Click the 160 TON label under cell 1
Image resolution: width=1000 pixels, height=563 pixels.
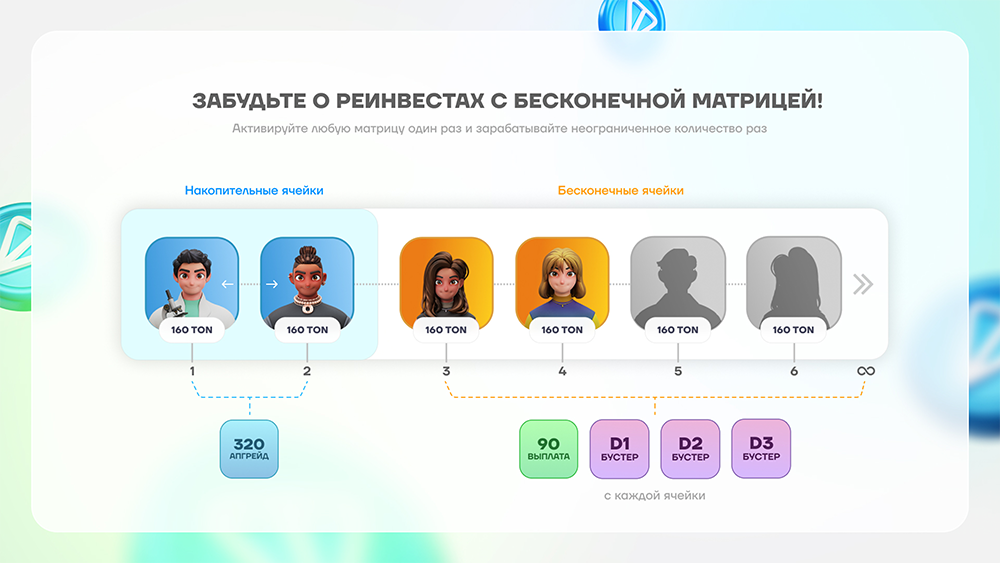pos(192,330)
